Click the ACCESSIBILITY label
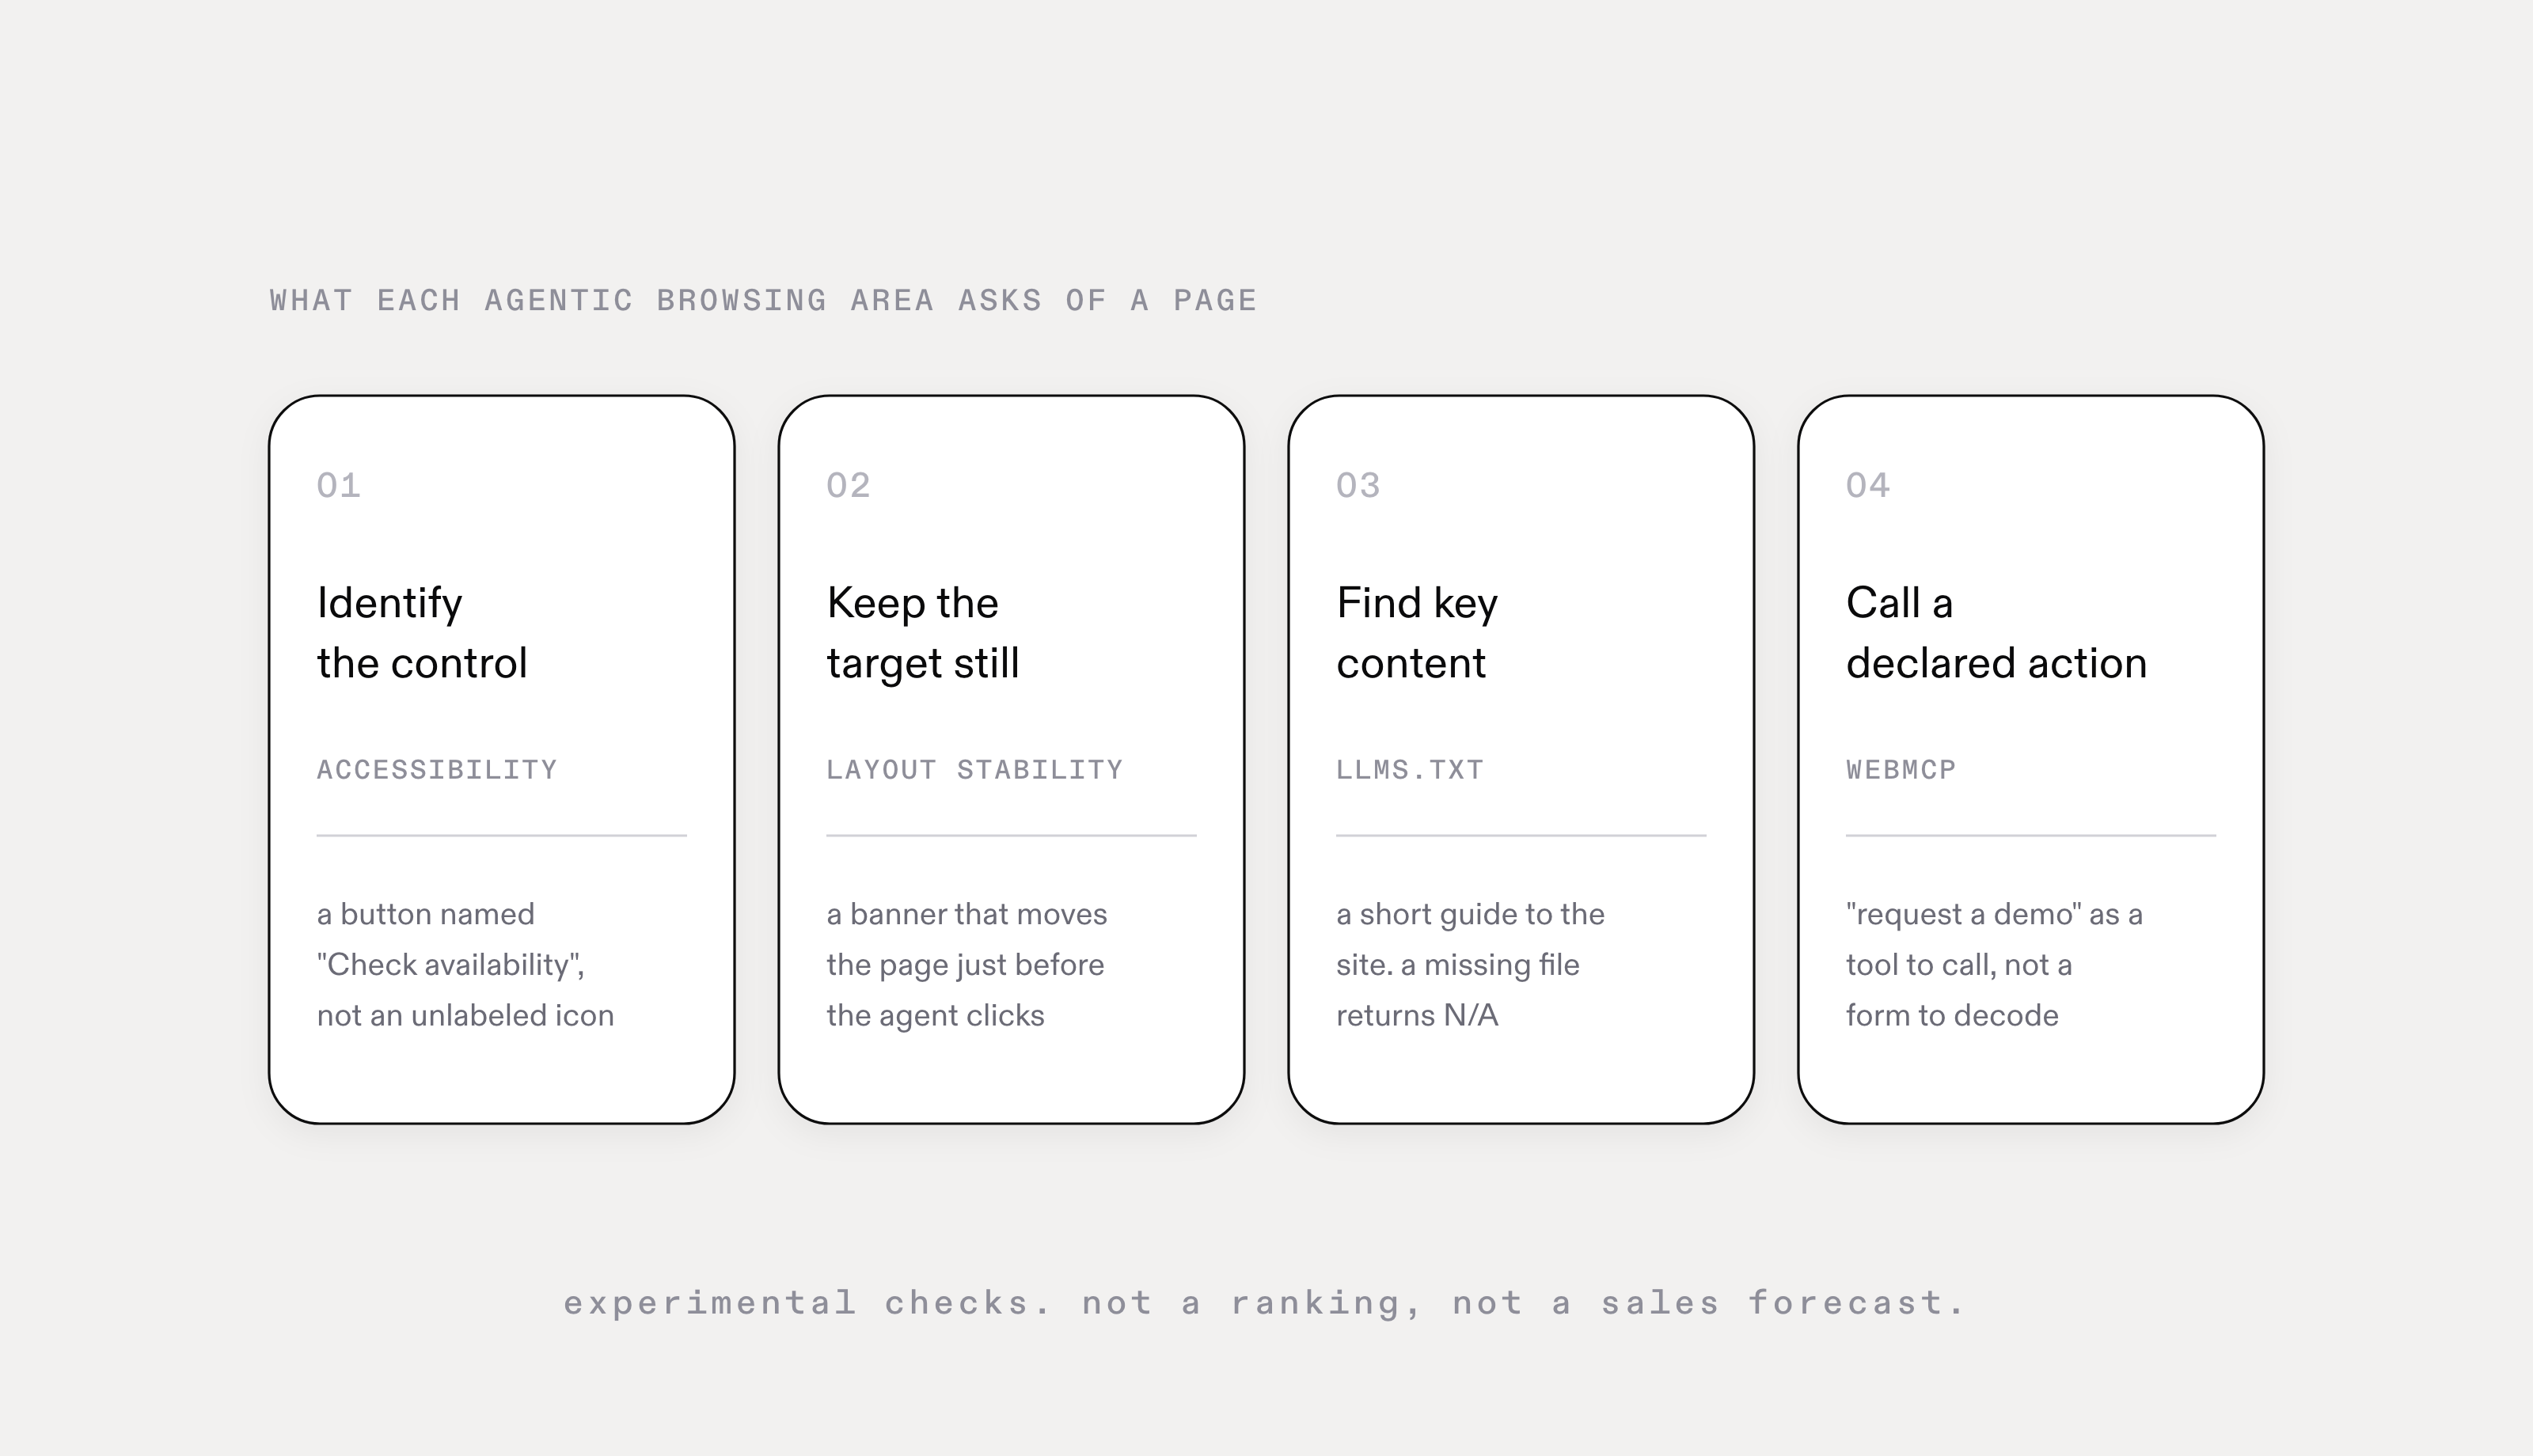 point(437,770)
